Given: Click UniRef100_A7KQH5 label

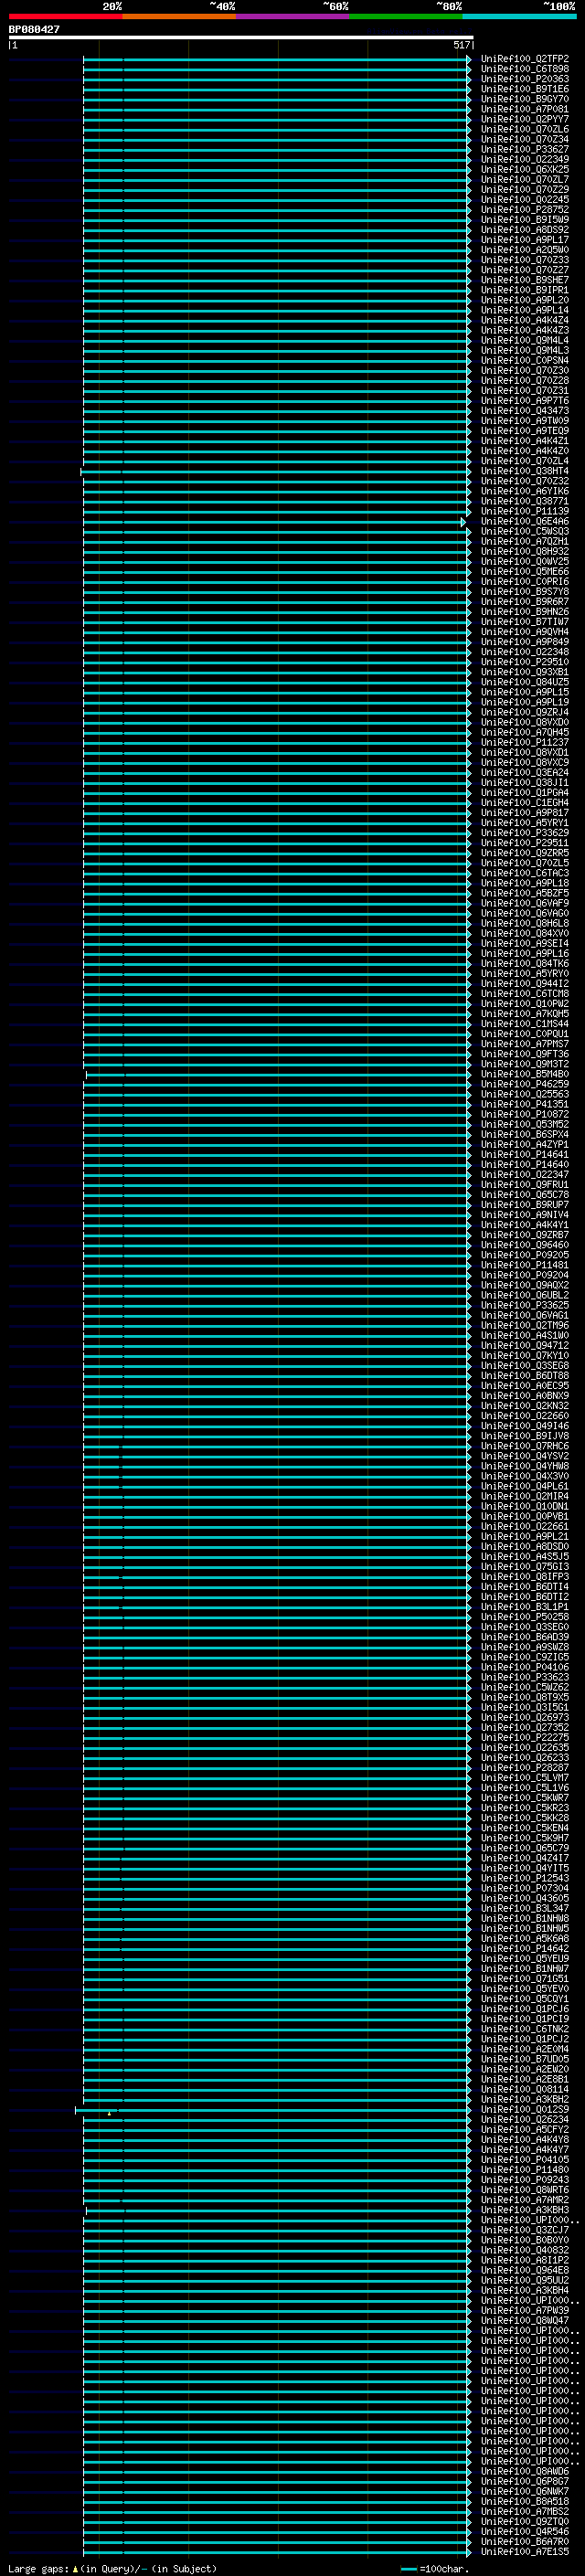Looking at the screenshot, I should pos(524,1014).
